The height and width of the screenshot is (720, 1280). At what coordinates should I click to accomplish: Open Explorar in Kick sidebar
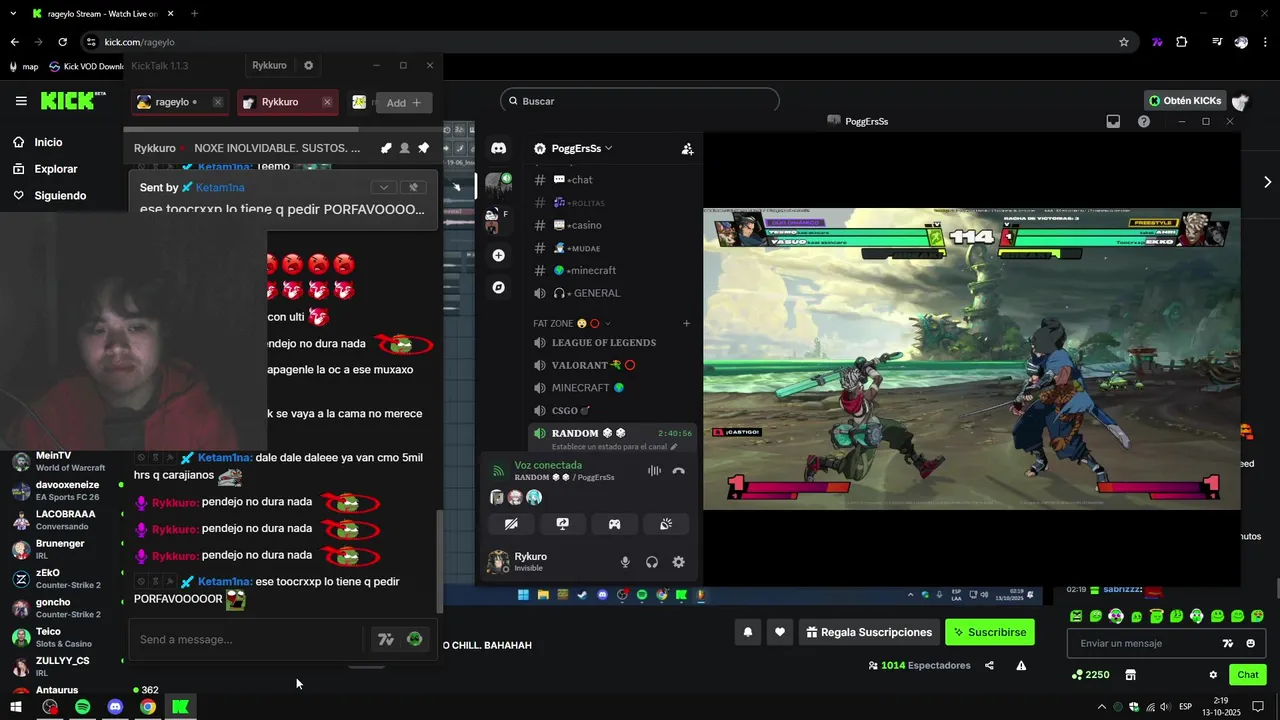56,169
